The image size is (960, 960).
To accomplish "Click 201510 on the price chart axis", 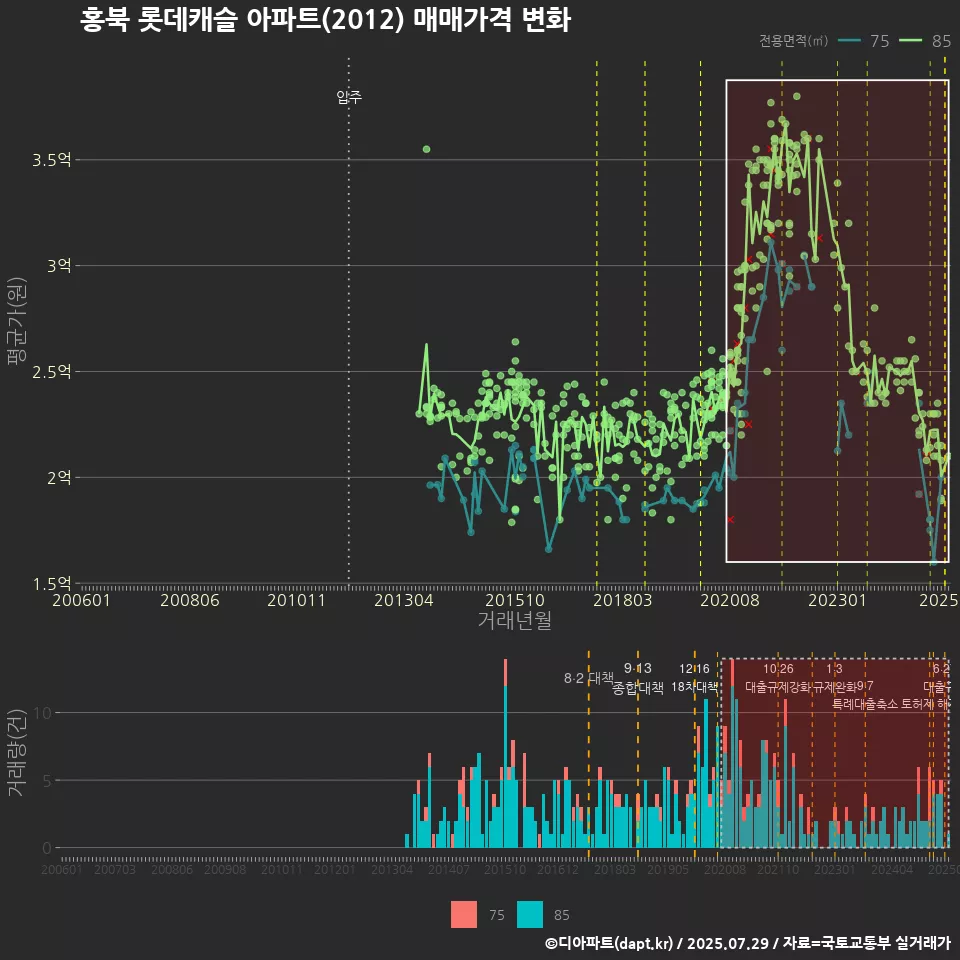I will pyautogui.click(x=515, y=600).
